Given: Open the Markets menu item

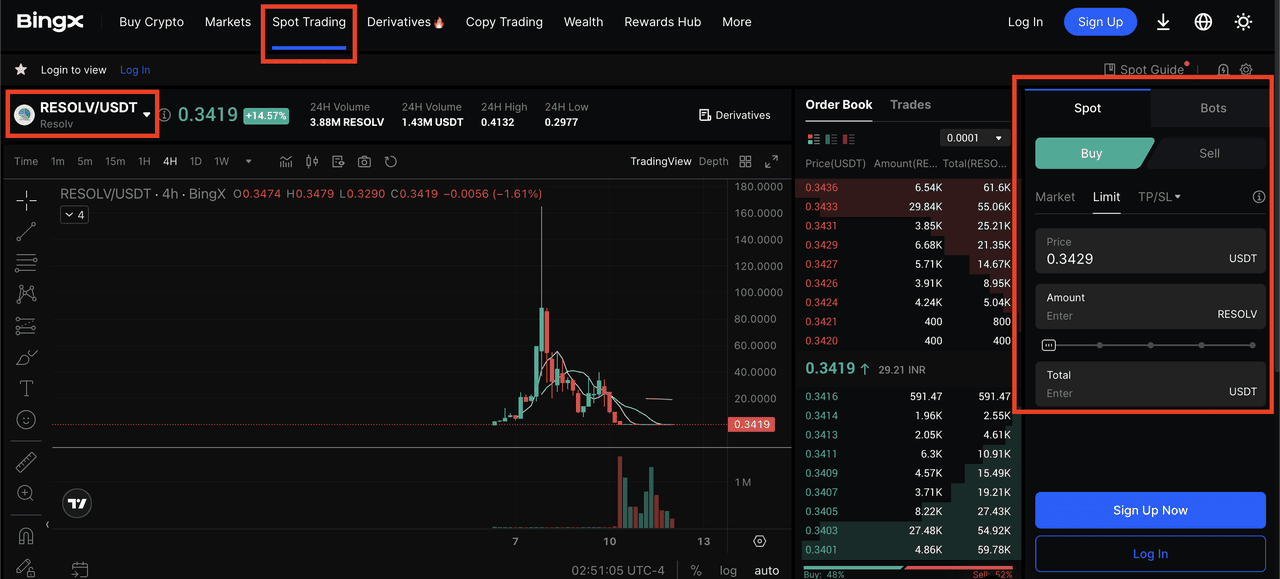Looking at the screenshot, I should [228, 22].
